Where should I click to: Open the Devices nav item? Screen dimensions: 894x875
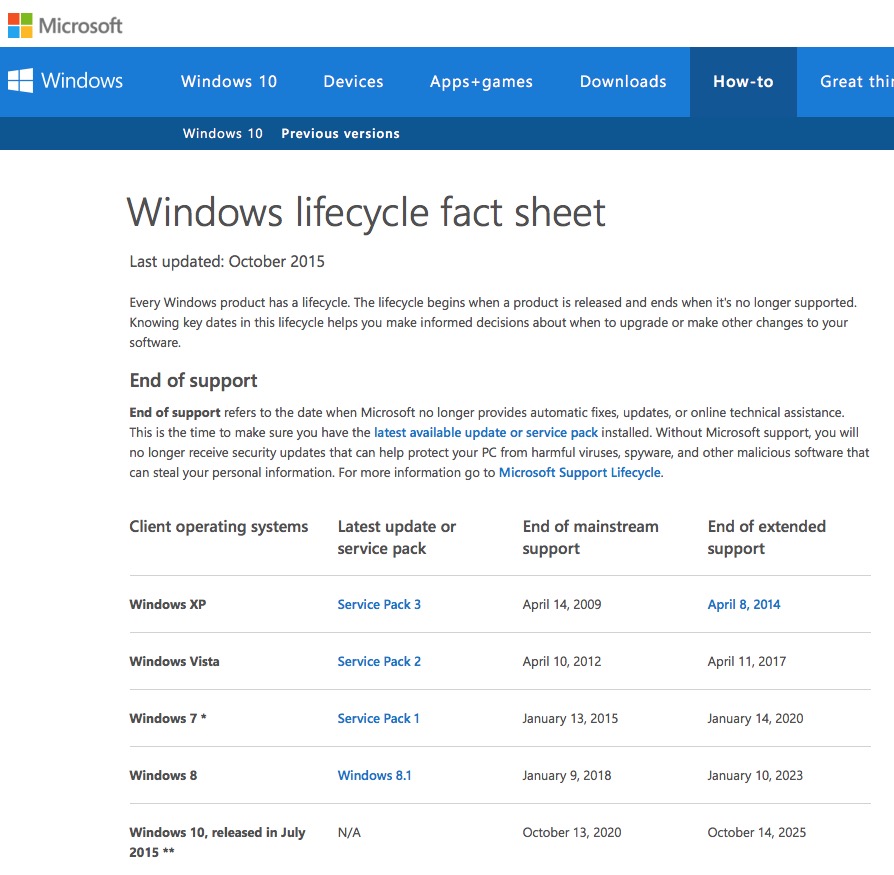(x=353, y=82)
